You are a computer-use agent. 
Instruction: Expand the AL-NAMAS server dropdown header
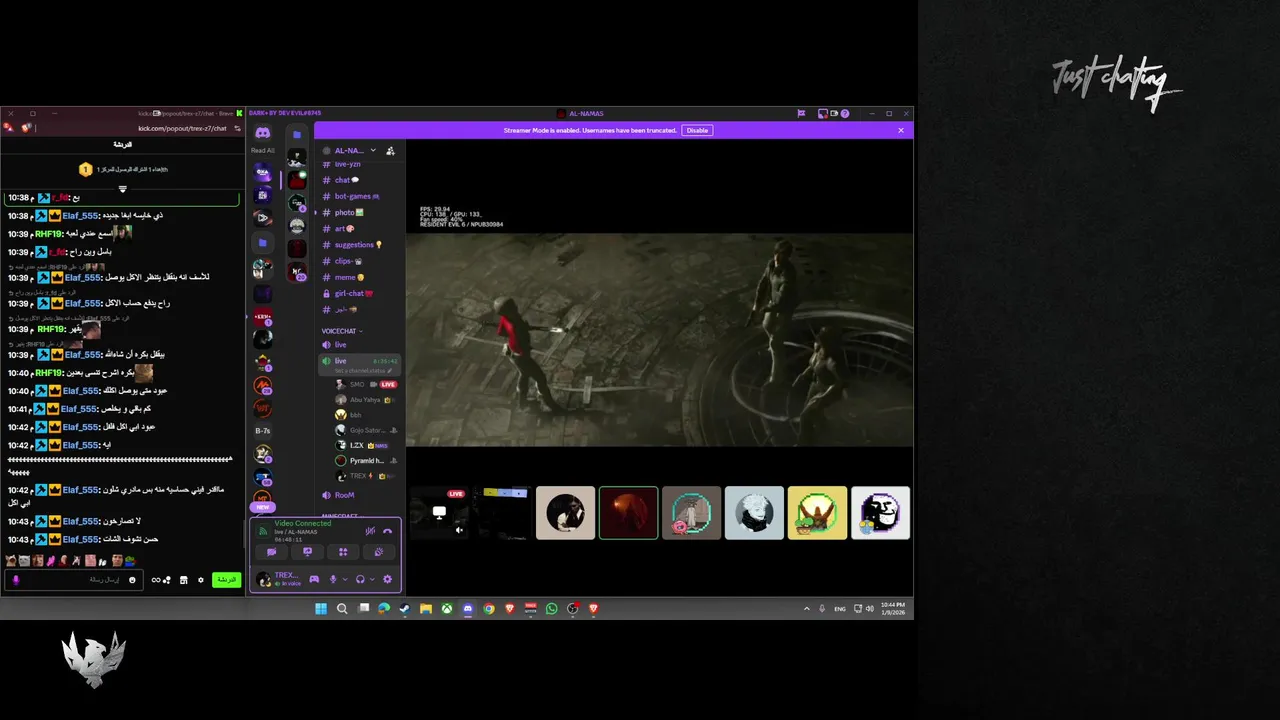(x=355, y=151)
